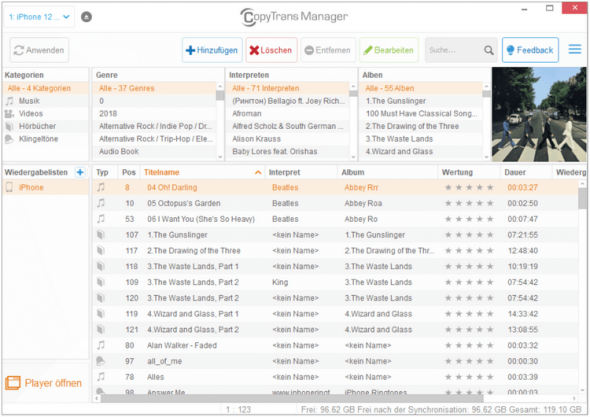This screenshot has width=590, height=417.
Task: Set star rating for Alan Walker - Faded
Action: click(x=469, y=345)
